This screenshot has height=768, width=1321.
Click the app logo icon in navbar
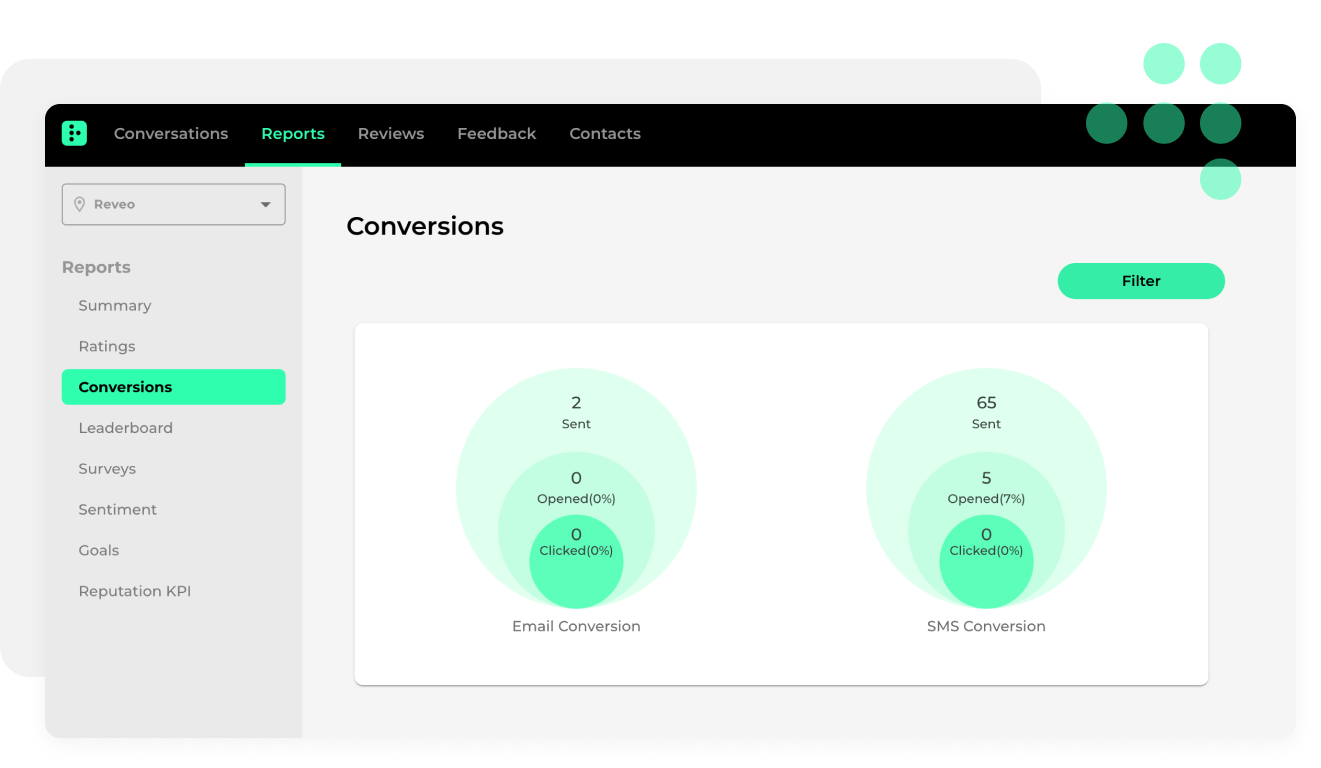[x=74, y=133]
